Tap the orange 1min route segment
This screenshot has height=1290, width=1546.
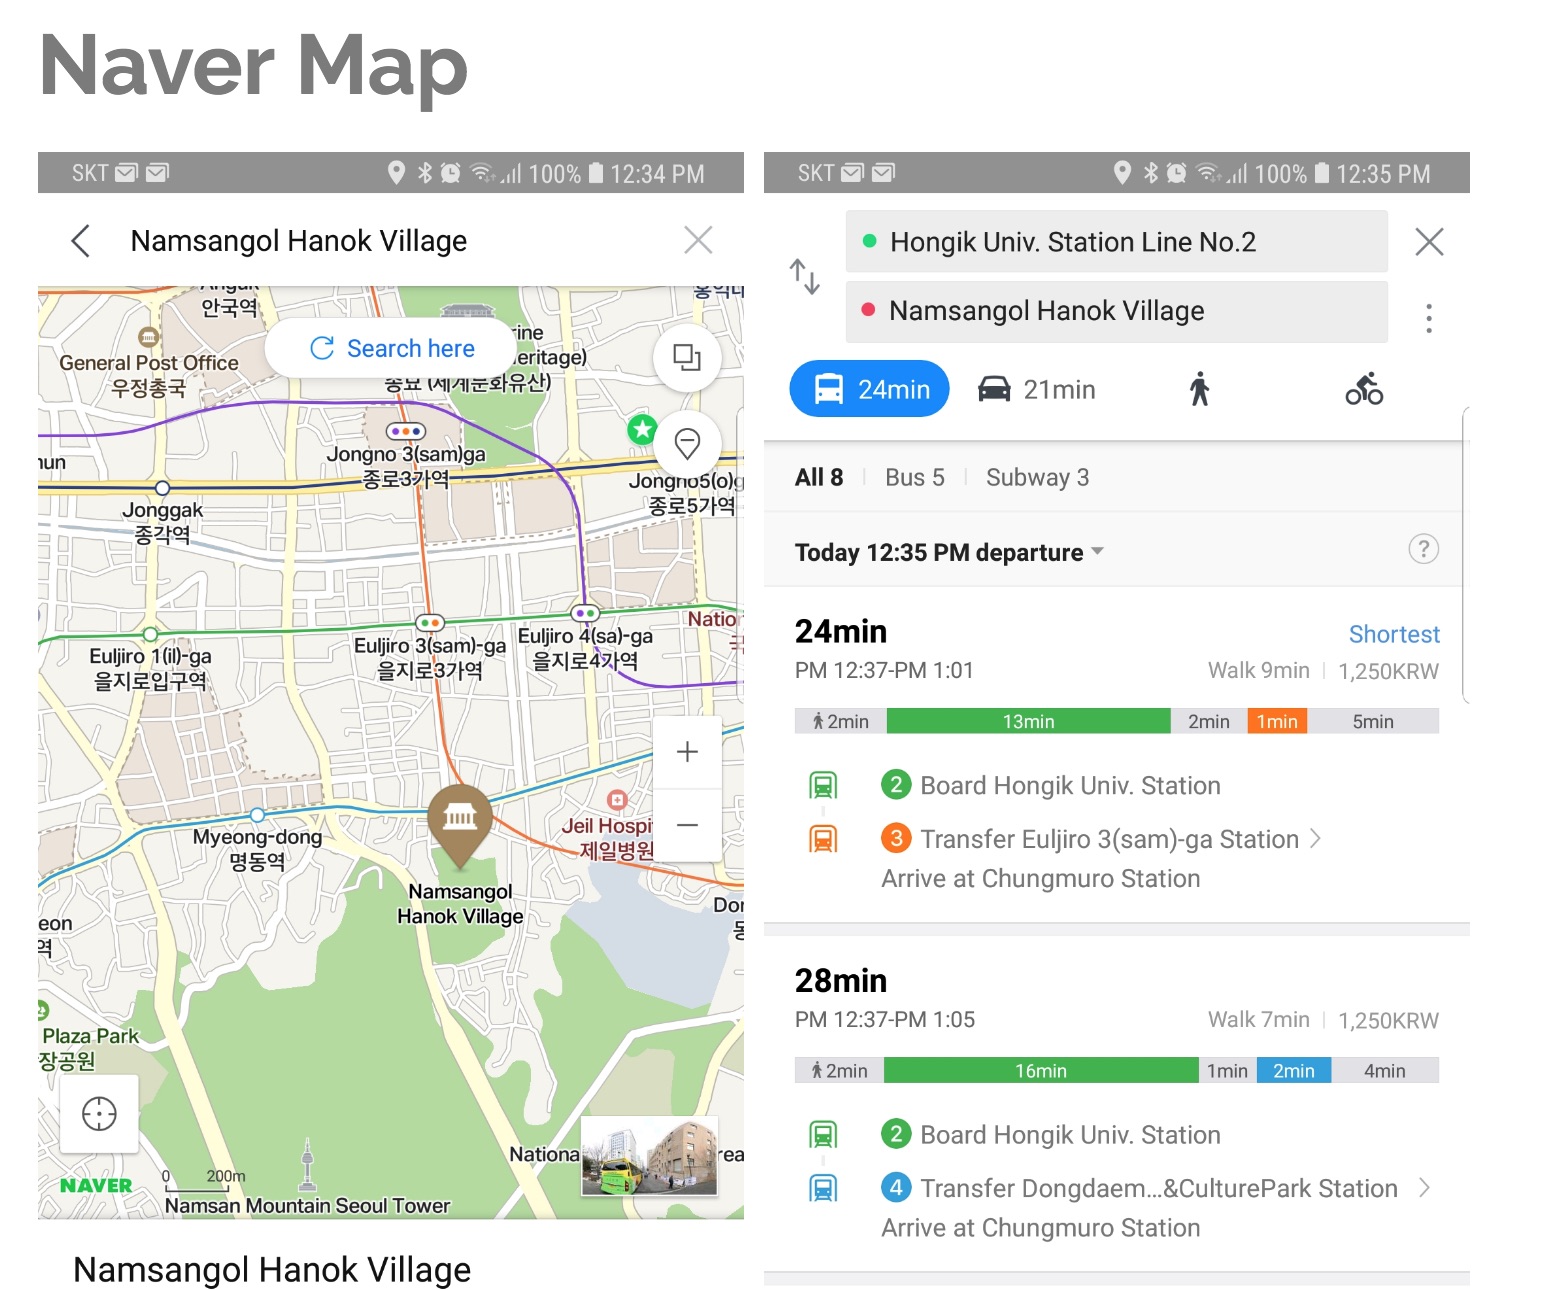pyautogui.click(x=1277, y=721)
